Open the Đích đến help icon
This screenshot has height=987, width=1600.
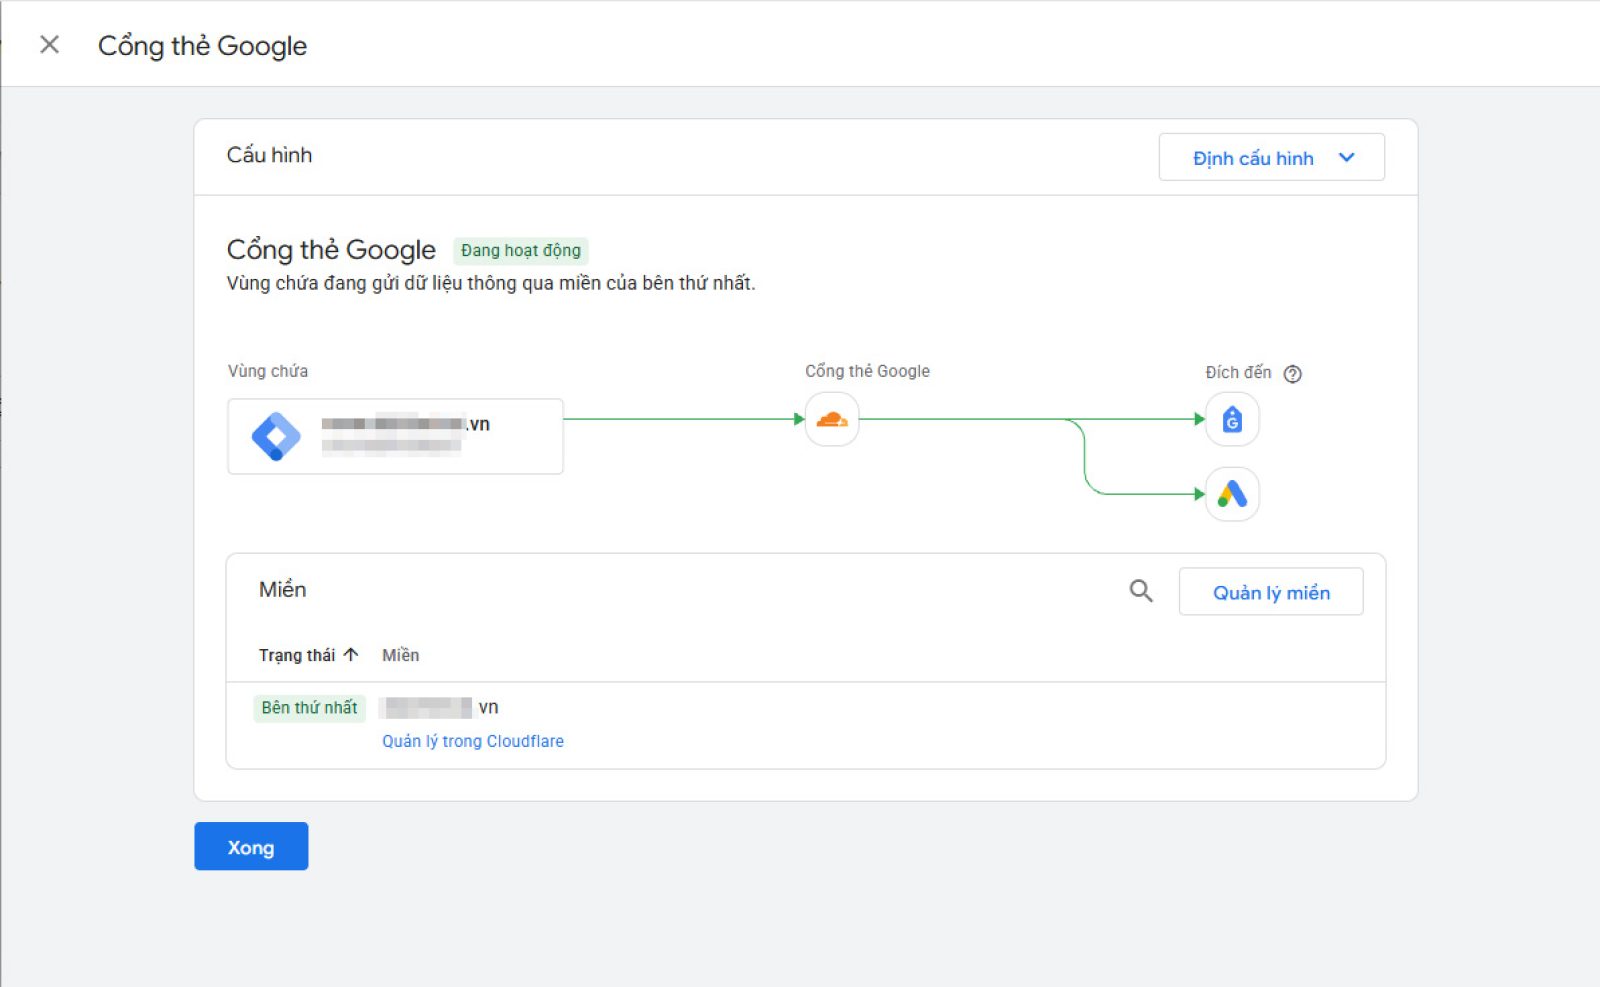[1292, 373]
